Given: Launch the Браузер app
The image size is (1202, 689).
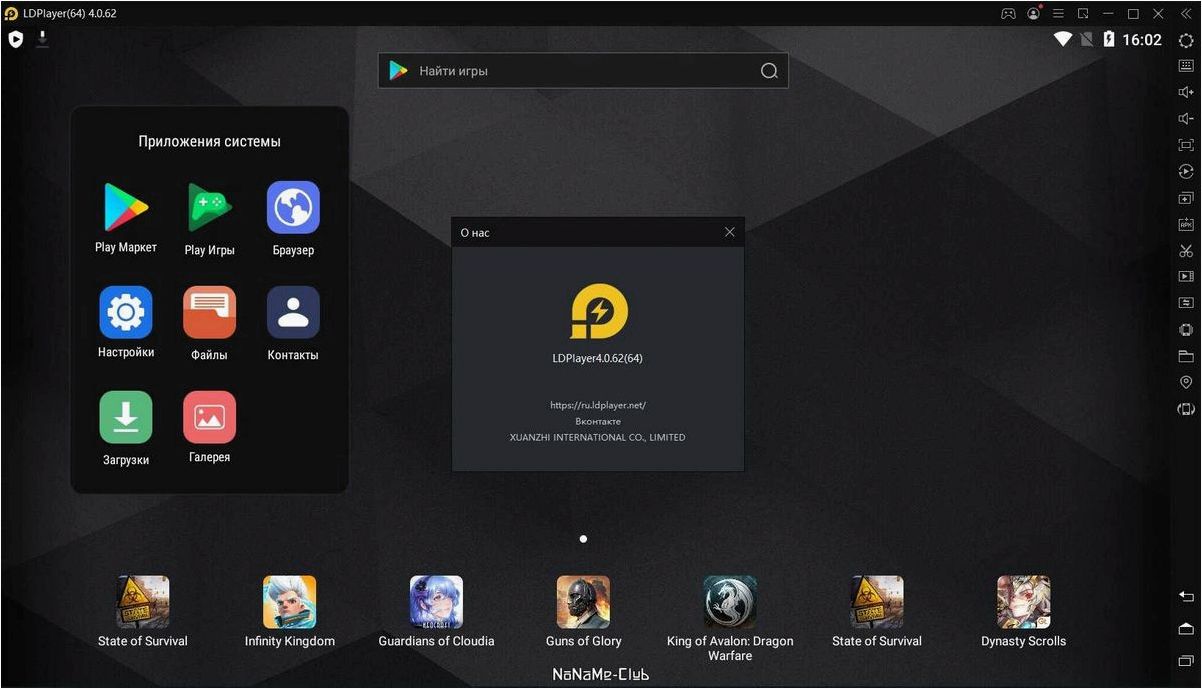Looking at the screenshot, I should point(293,218).
